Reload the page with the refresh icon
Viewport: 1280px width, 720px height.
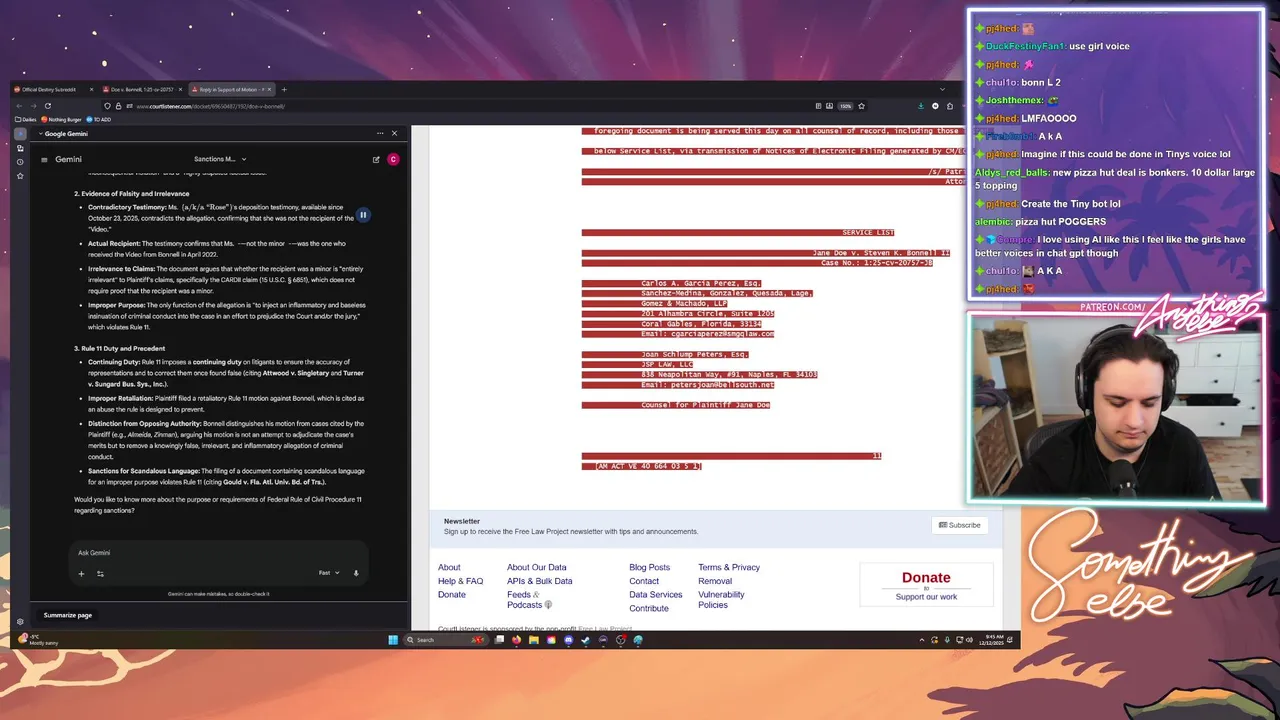[x=47, y=106]
